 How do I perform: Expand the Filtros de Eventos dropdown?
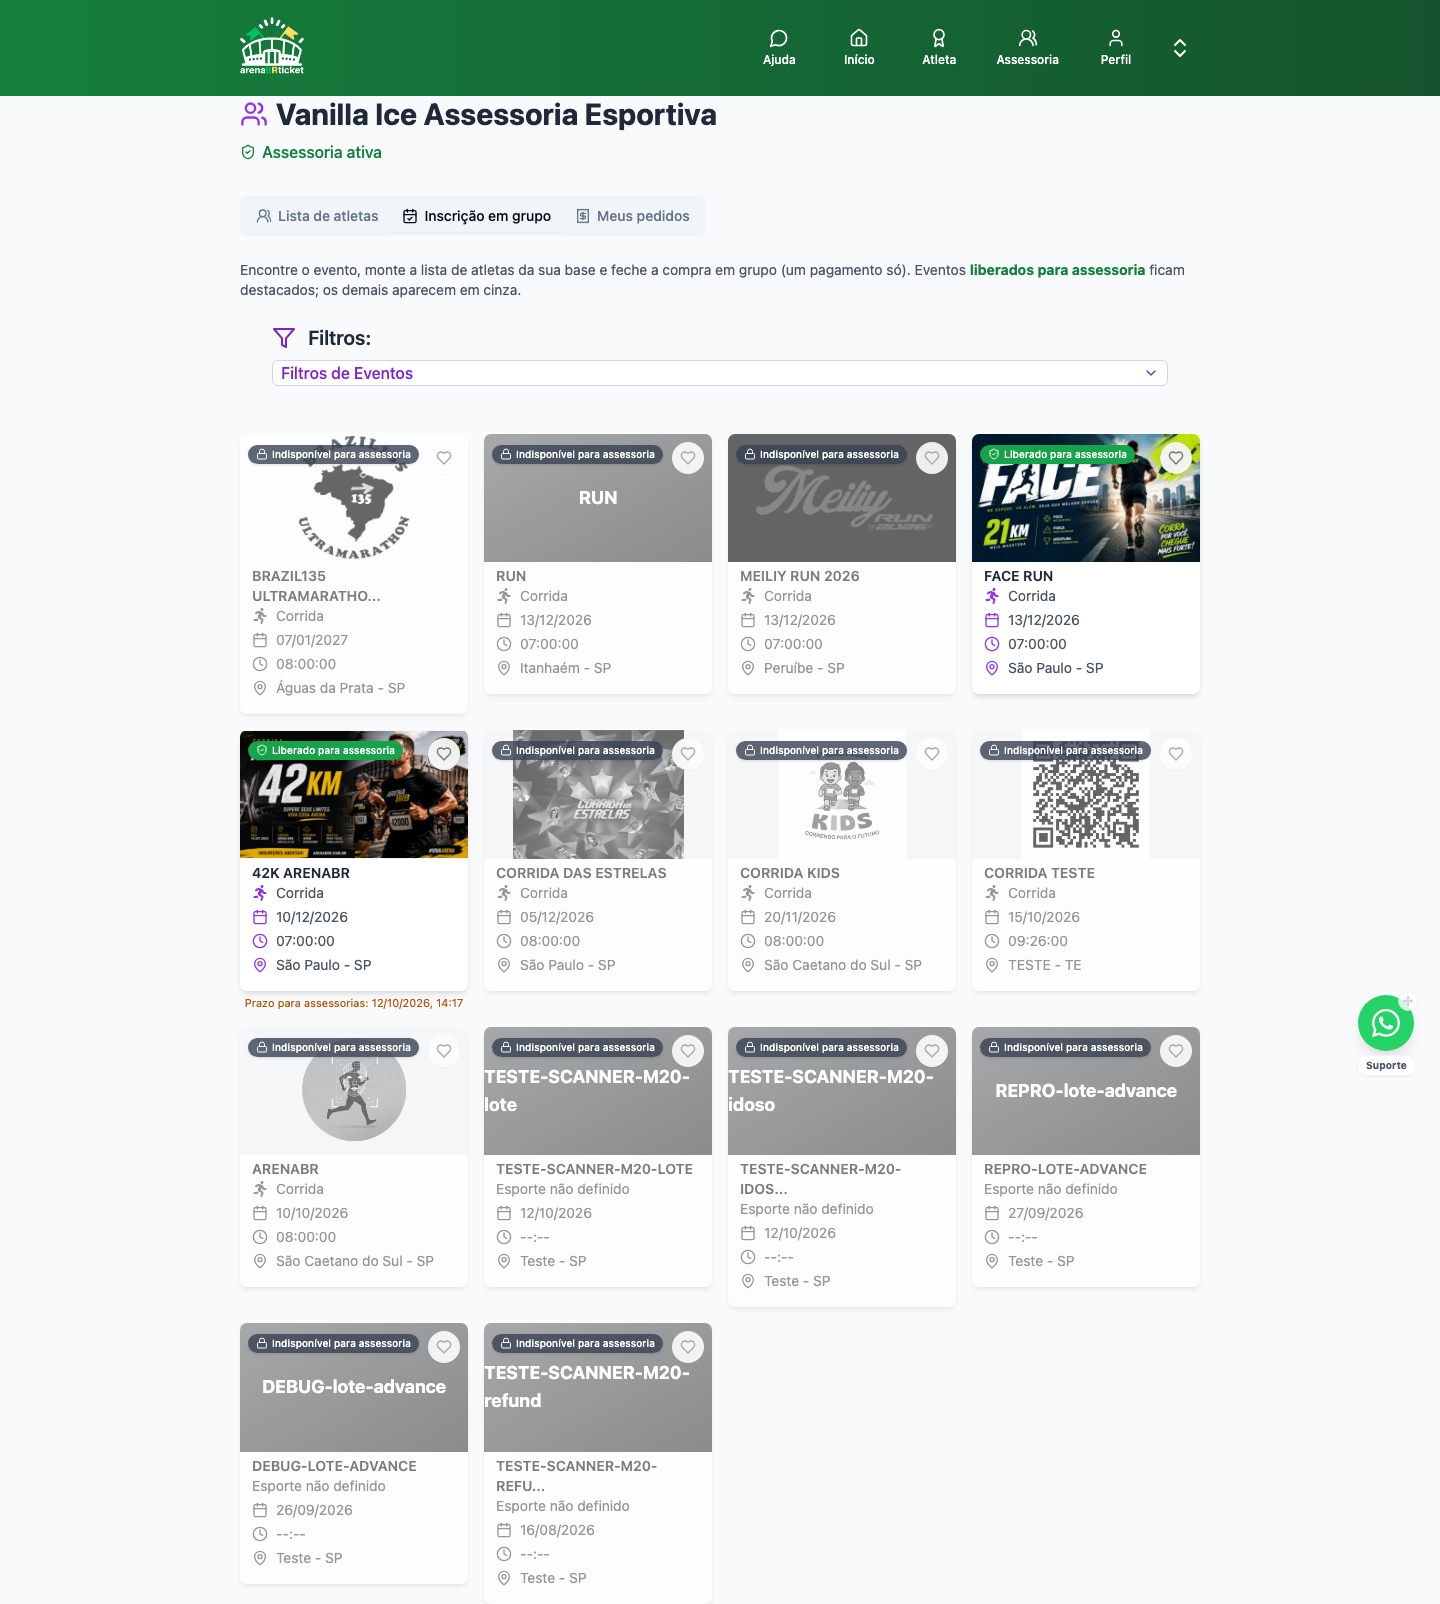pos(720,373)
